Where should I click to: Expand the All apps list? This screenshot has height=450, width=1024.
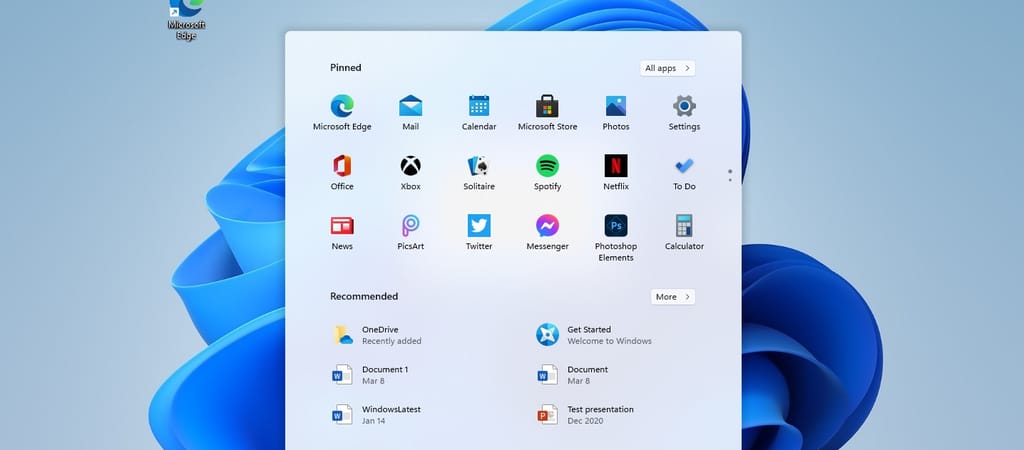tap(667, 68)
